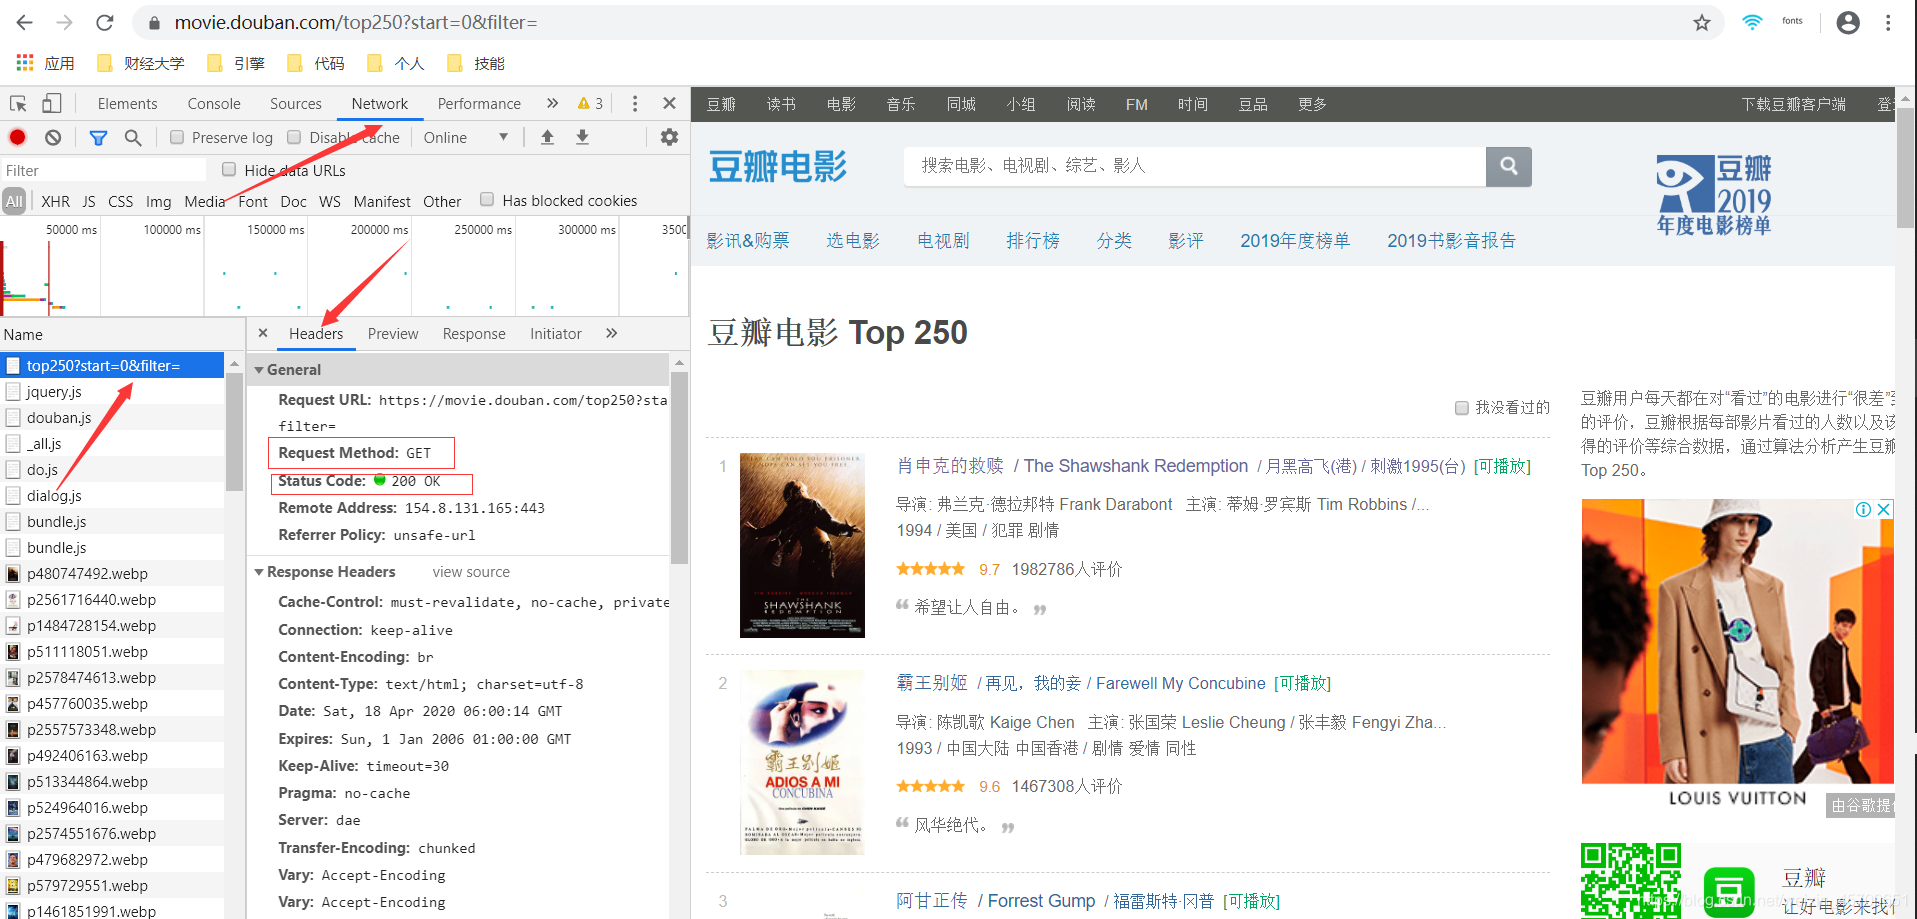
Task: Show more DevTools tabs chevron
Action: coord(552,103)
